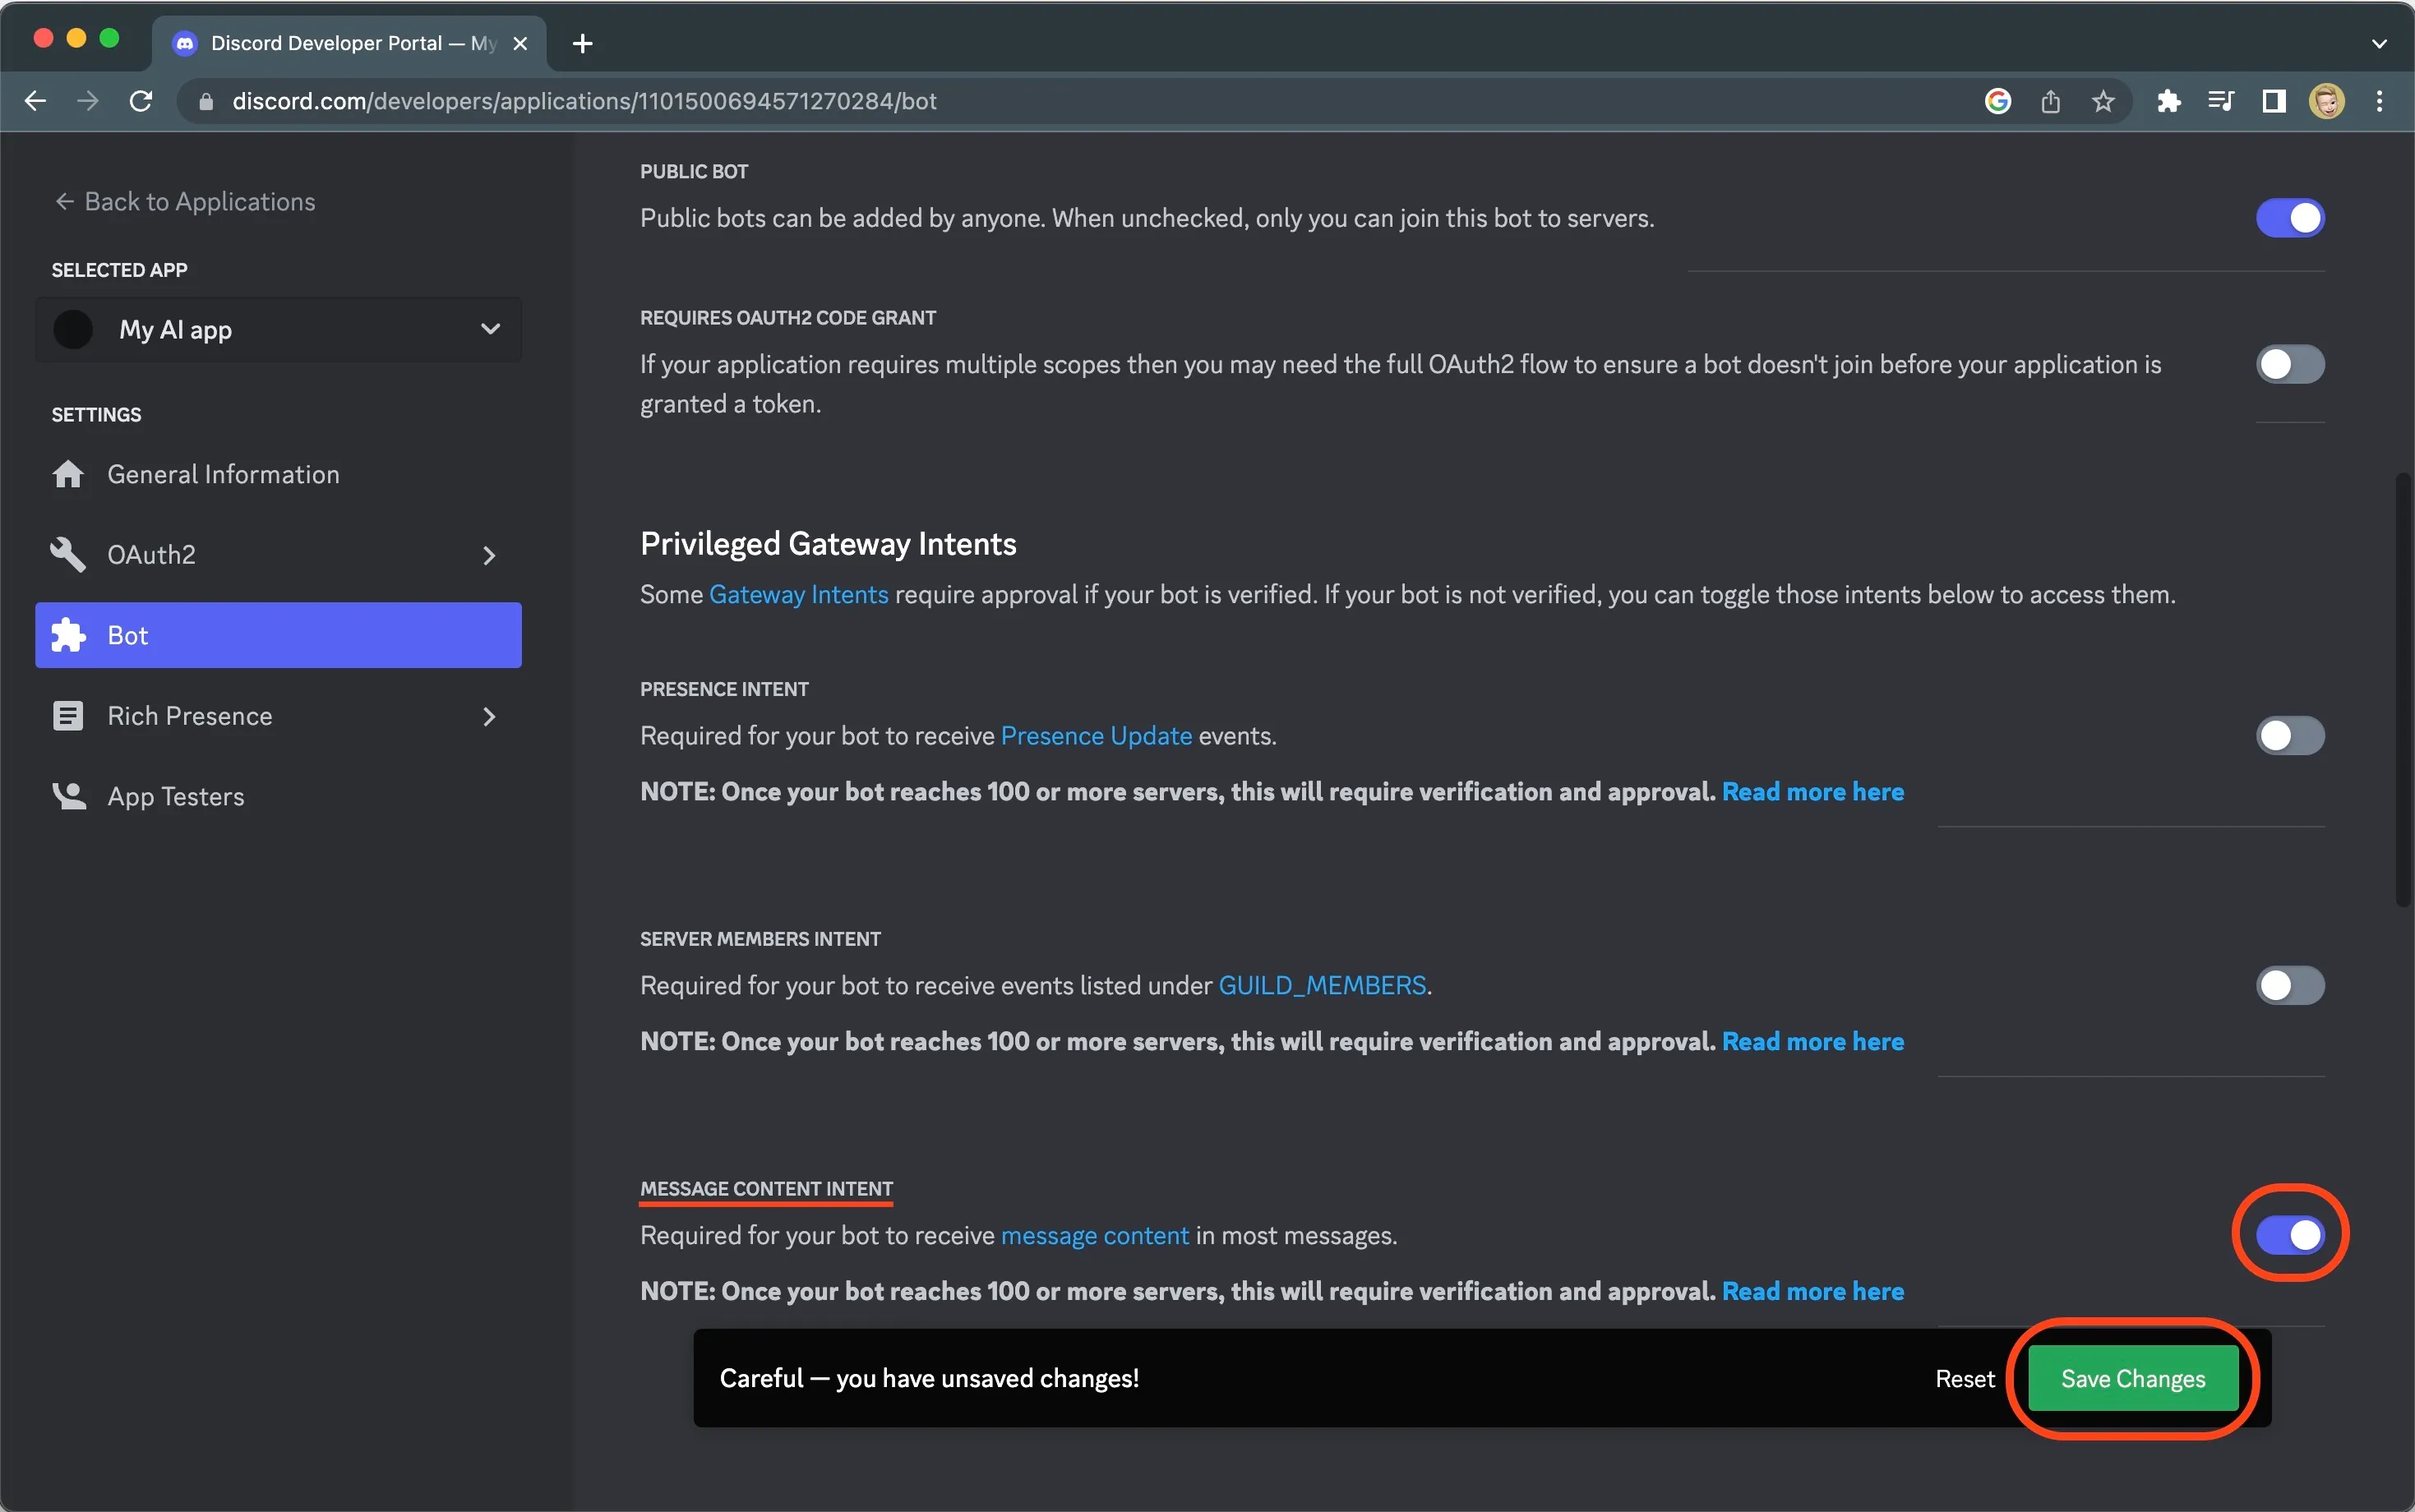Click the Rich Presence document icon
This screenshot has width=2415, height=1512.
point(68,716)
